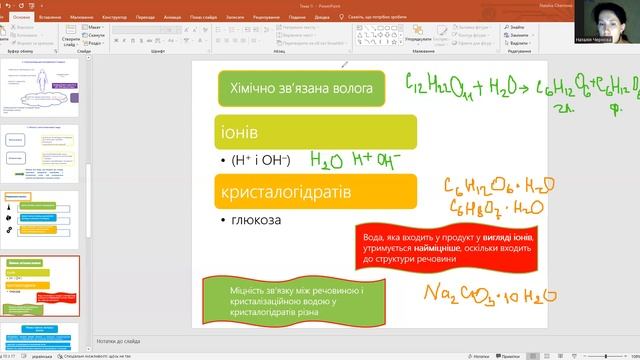Toggle align text right
This screenshot has width=640, height=360.
(235, 41)
